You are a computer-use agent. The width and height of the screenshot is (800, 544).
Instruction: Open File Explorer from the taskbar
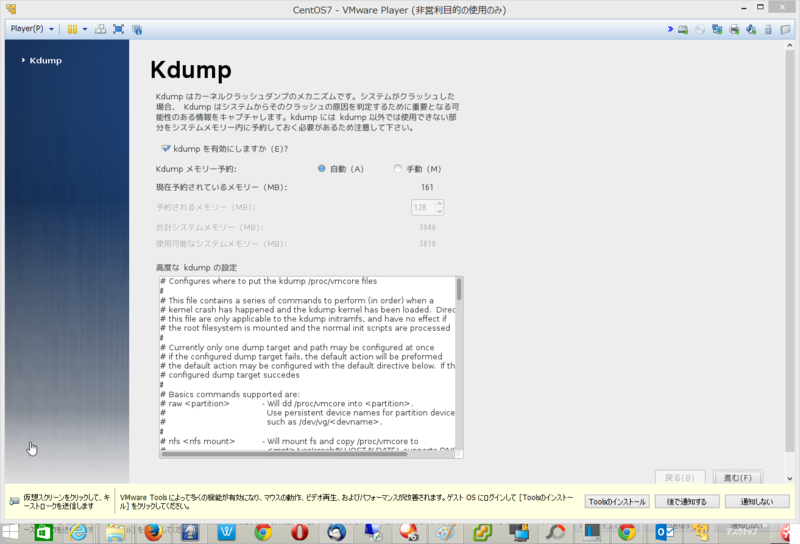115,532
